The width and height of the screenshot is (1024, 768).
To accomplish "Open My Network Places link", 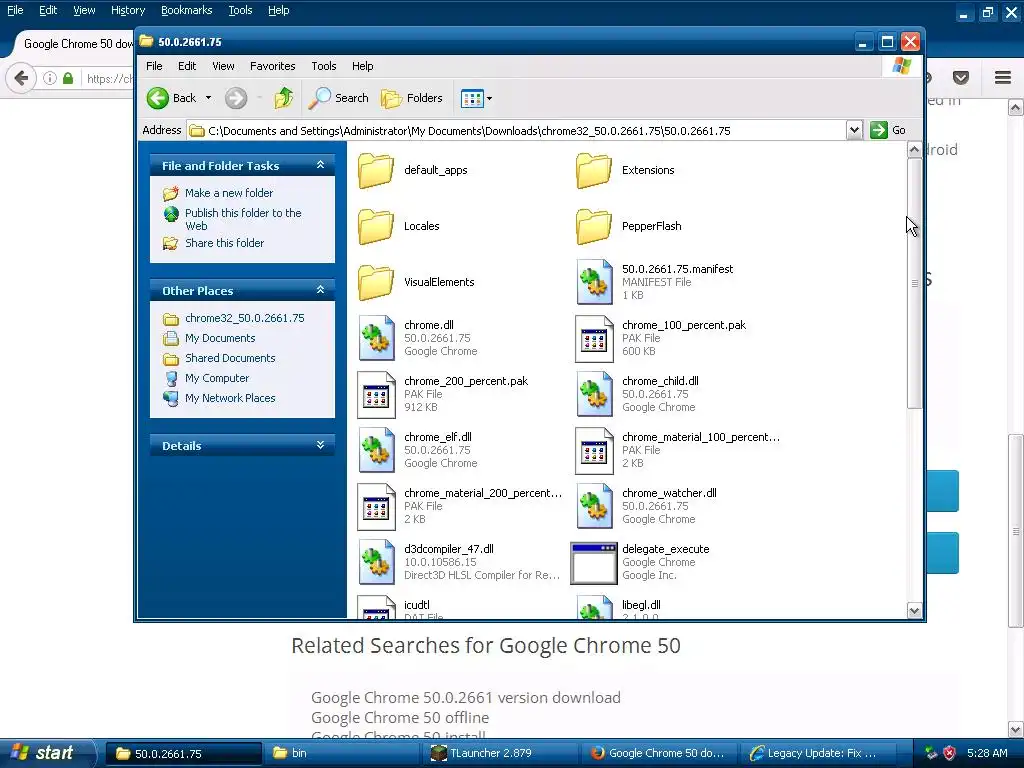I will coord(230,398).
